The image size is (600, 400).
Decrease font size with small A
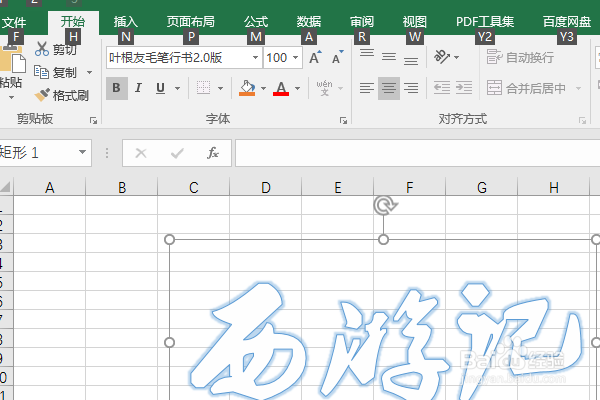coord(338,57)
